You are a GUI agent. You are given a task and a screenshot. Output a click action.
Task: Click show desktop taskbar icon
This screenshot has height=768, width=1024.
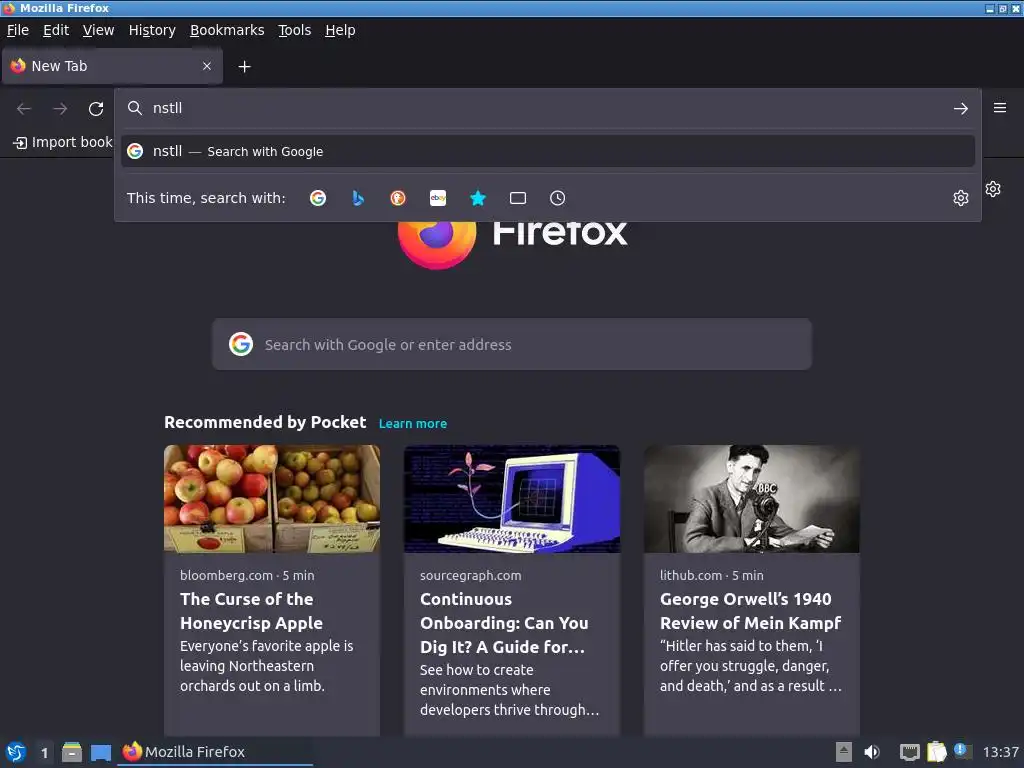tap(101, 752)
